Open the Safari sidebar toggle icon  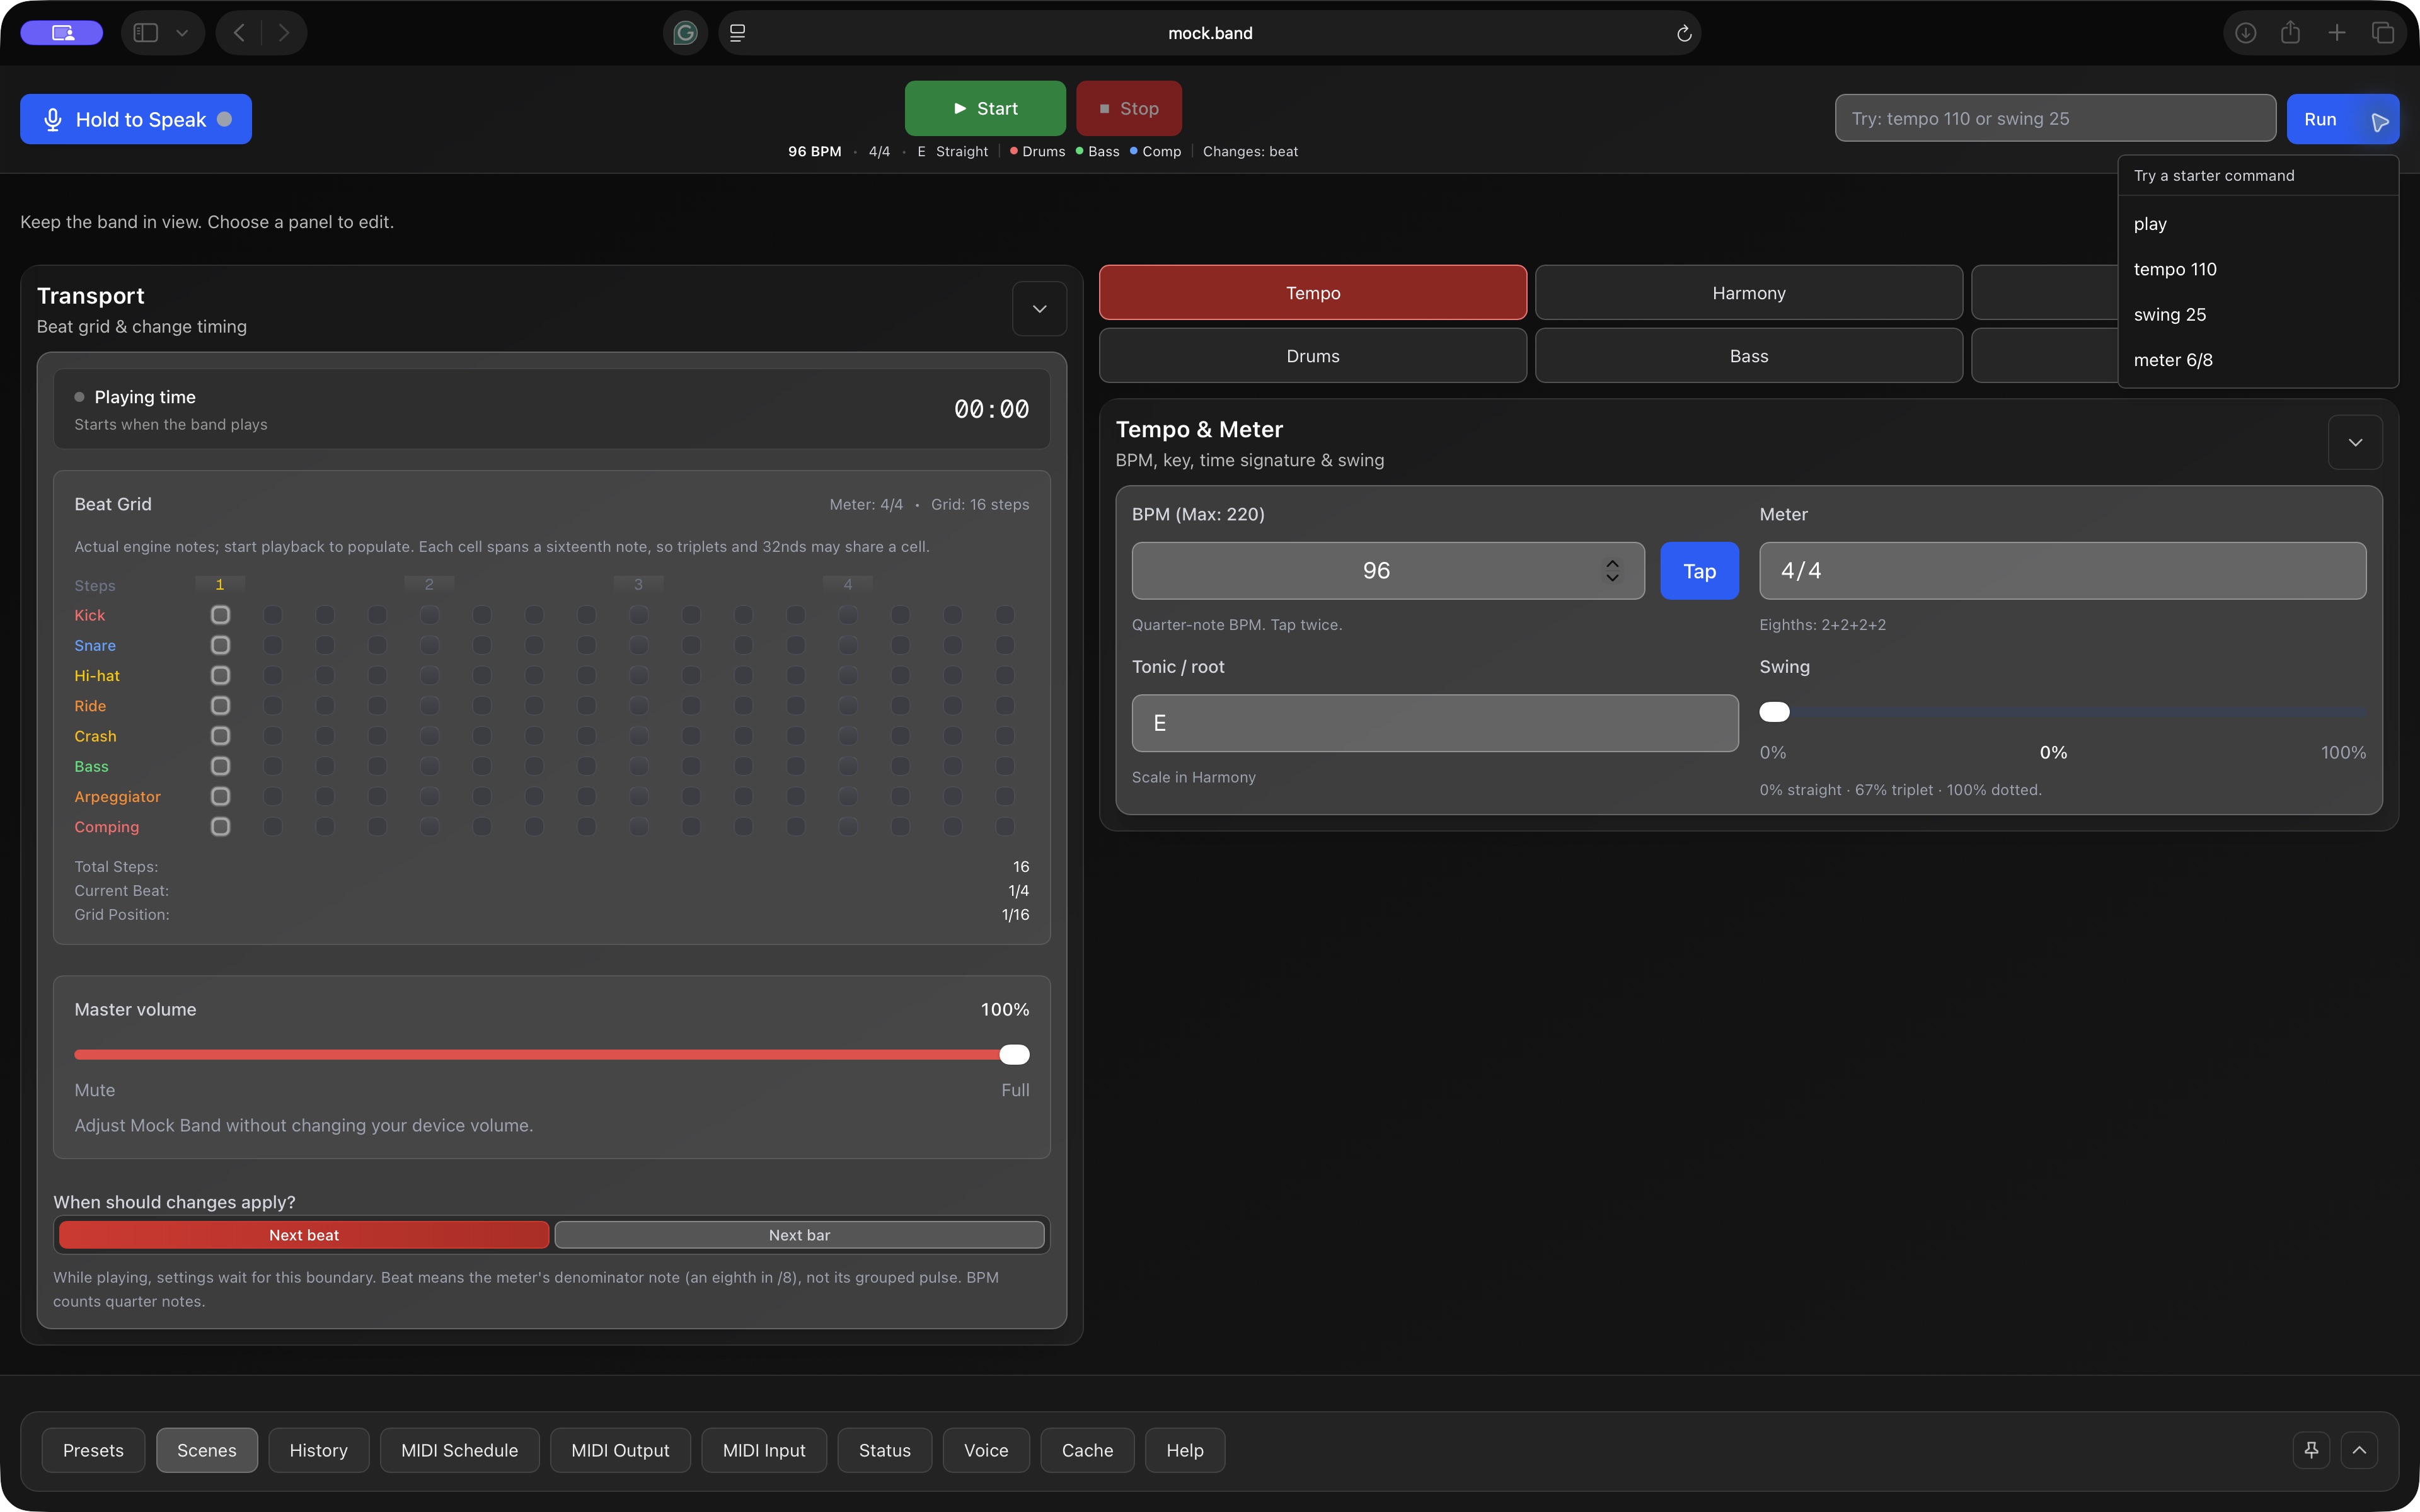coord(146,33)
